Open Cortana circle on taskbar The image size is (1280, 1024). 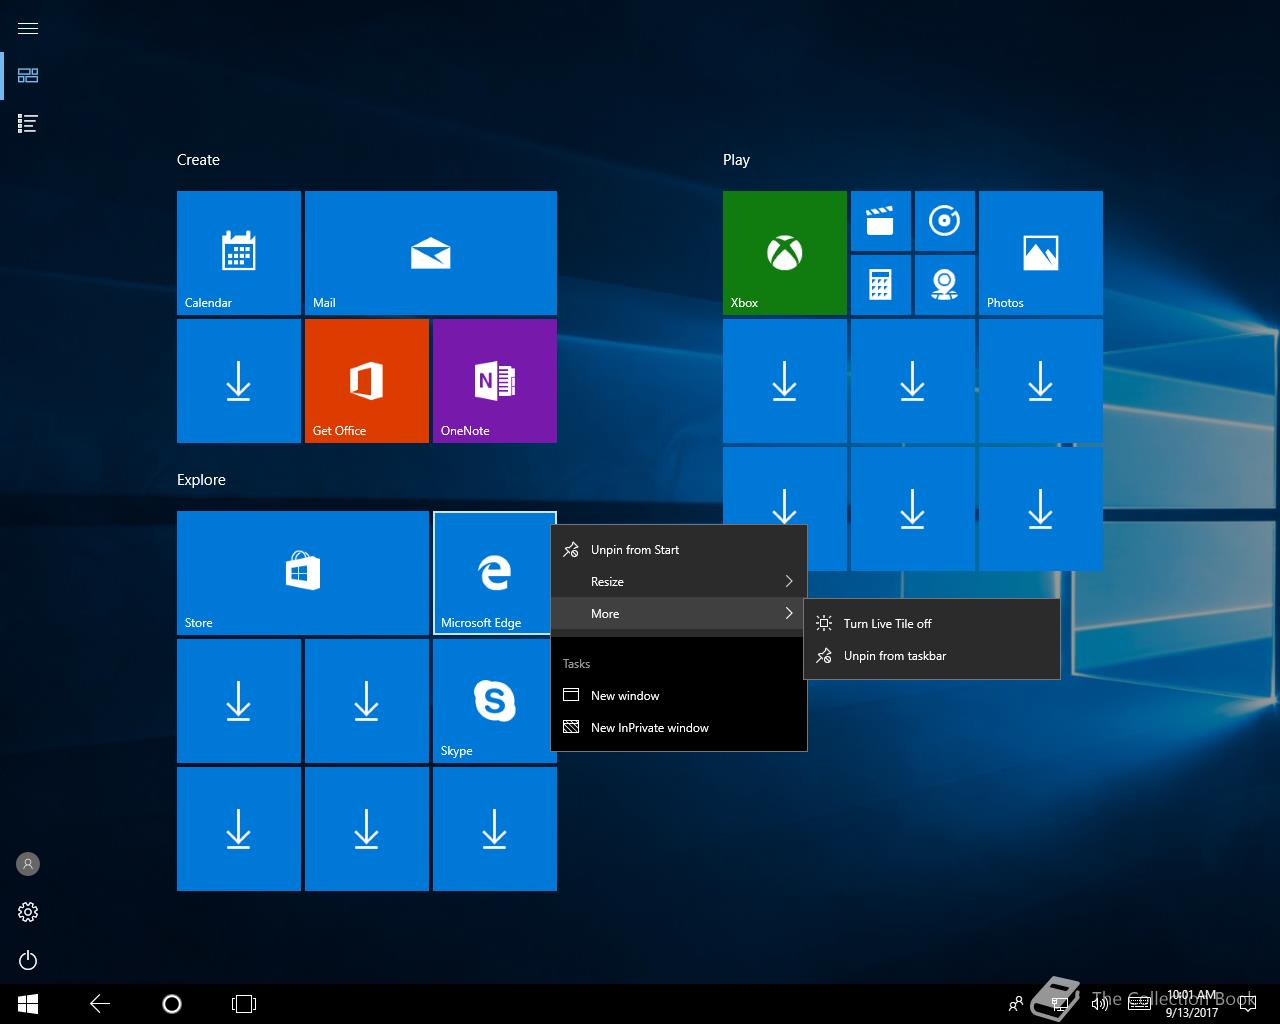pos(172,1004)
